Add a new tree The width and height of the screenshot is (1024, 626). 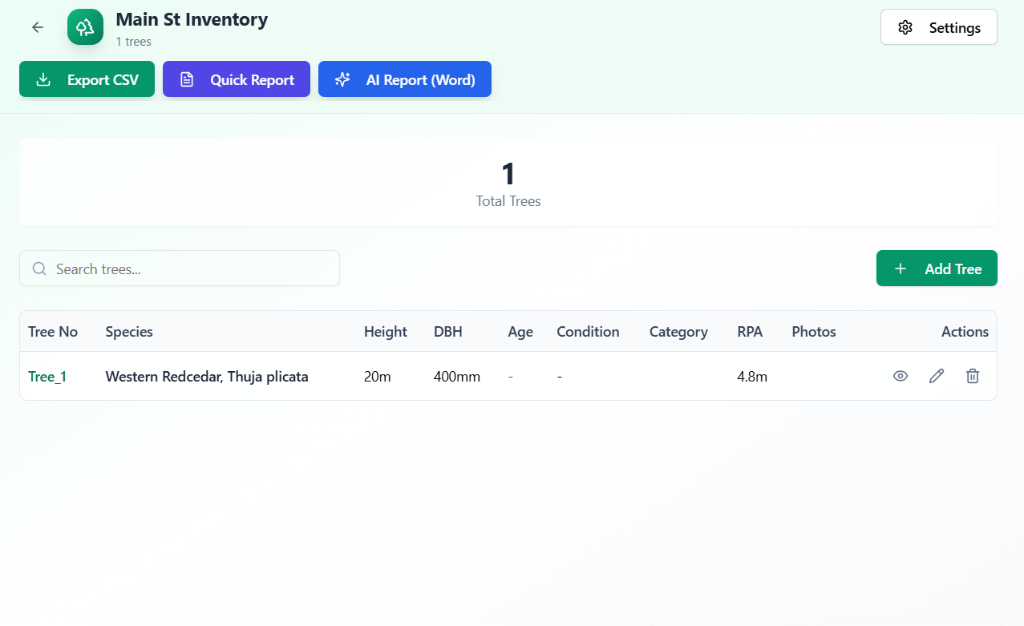(936, 268)
